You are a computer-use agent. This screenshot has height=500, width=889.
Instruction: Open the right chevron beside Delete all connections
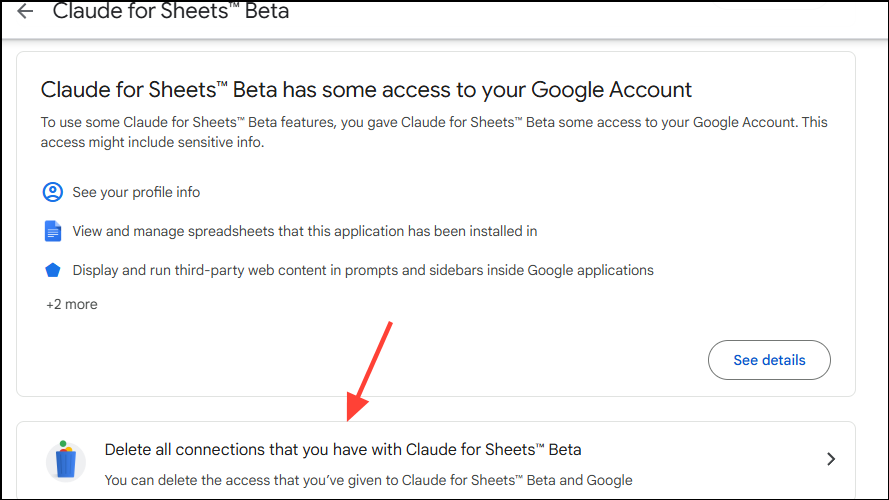coord(830,460)
